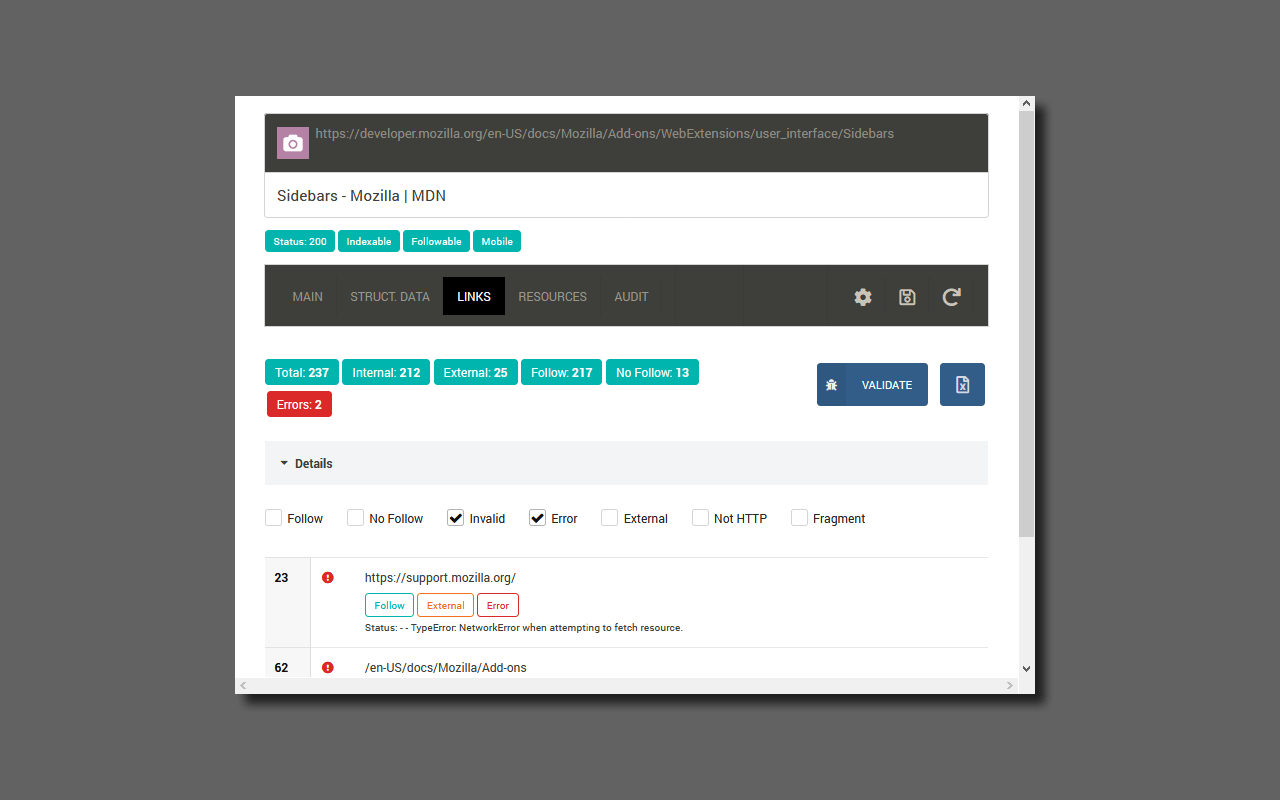This screenshot has height=800, width=1280.
Task: Uncheck the Invalid filter checkbox
Action: (455, 518)
